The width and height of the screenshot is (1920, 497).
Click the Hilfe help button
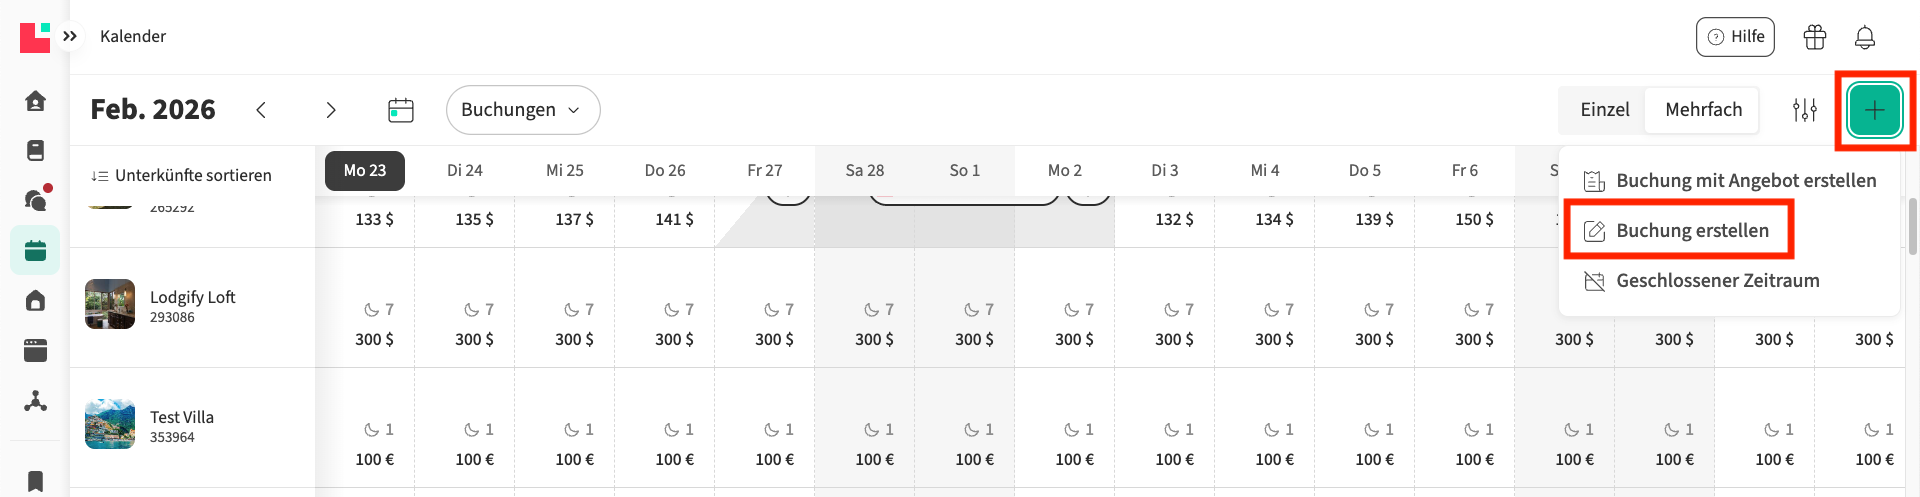pos(1735,37)
